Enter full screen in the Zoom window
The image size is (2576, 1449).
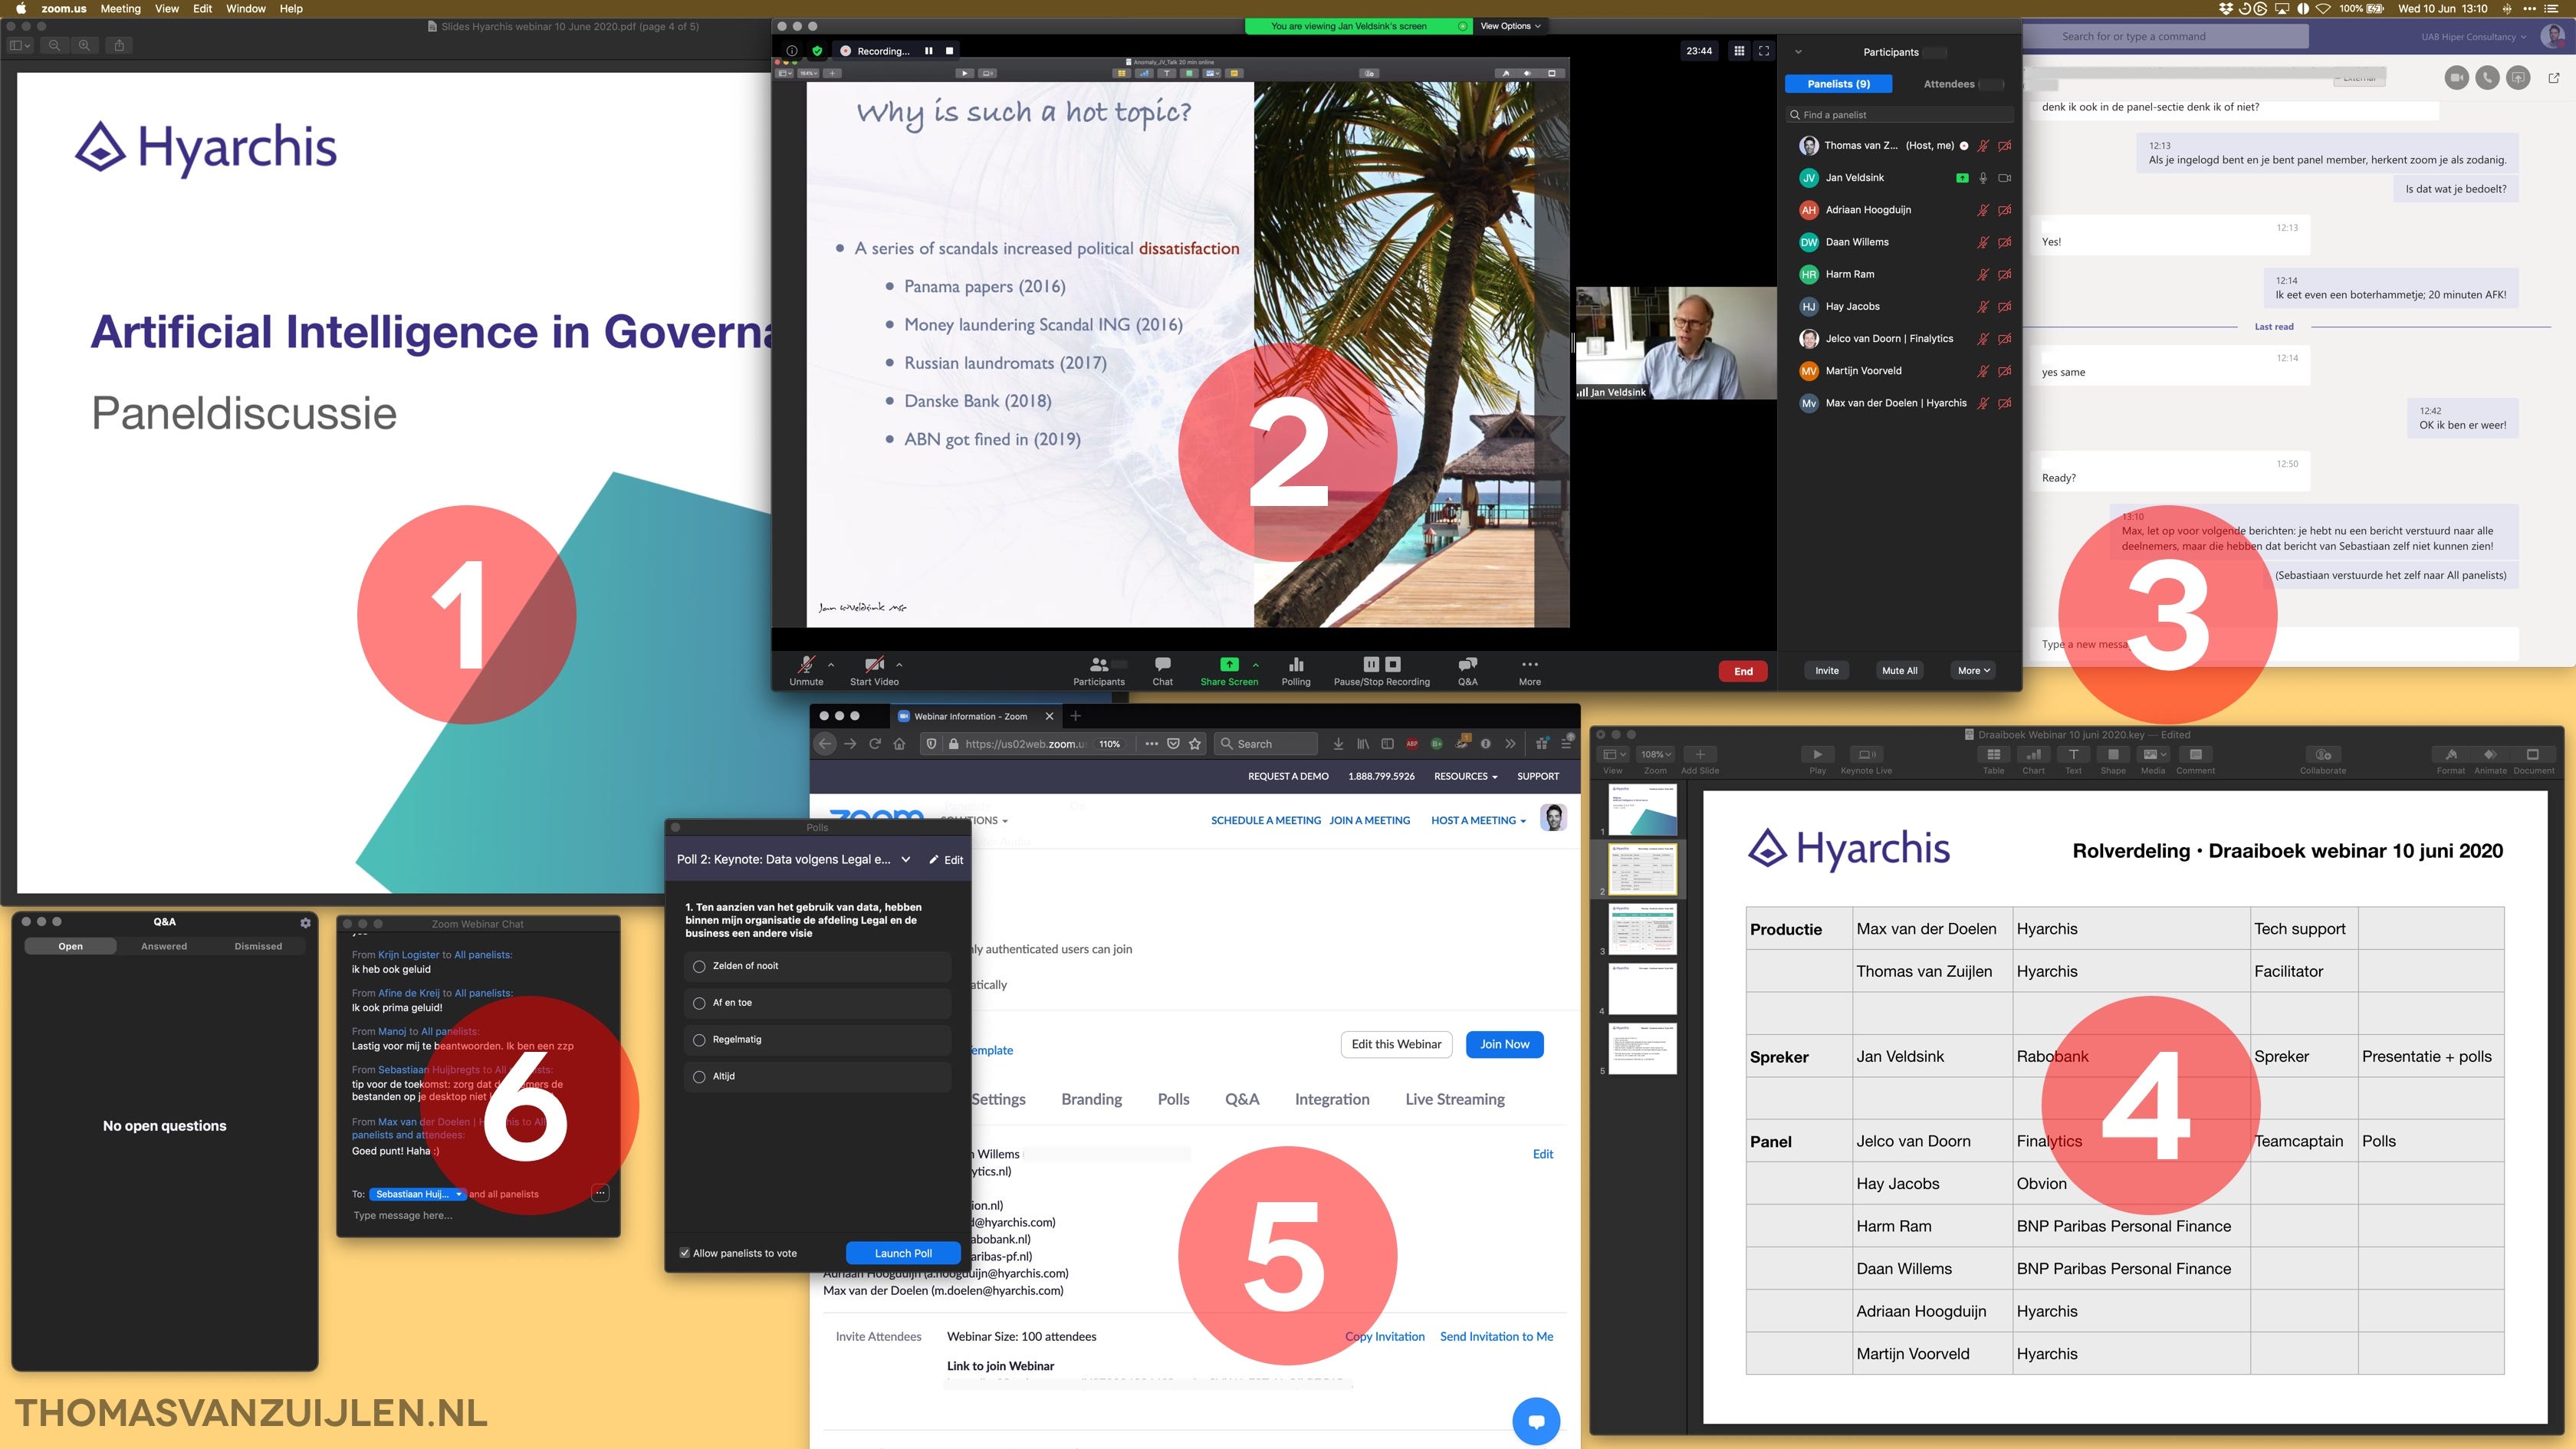[1764, 51]
